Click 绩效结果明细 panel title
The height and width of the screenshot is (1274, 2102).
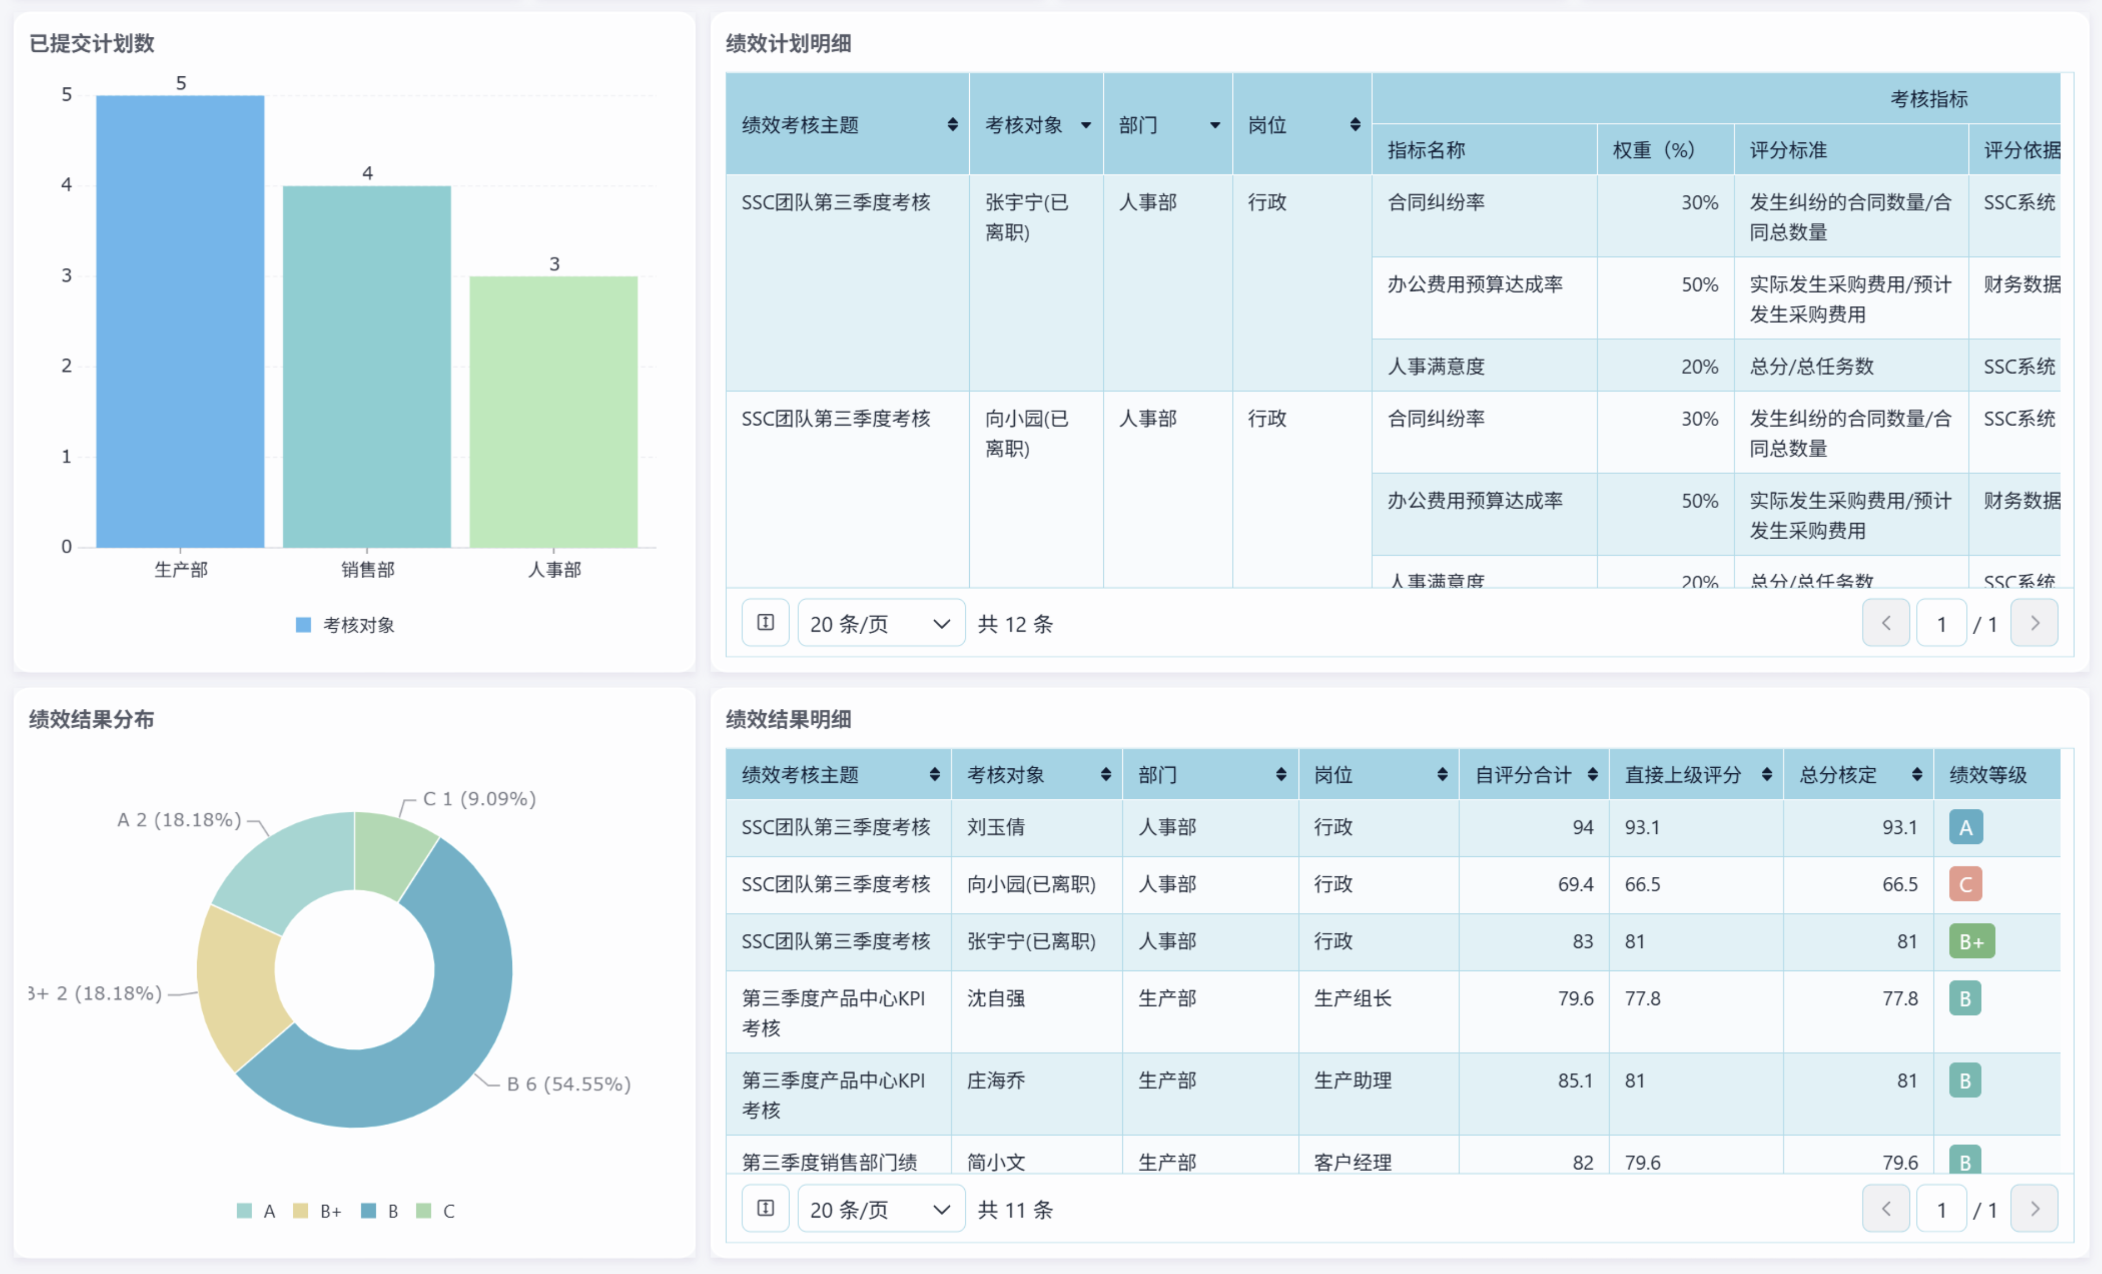point(788,719)
